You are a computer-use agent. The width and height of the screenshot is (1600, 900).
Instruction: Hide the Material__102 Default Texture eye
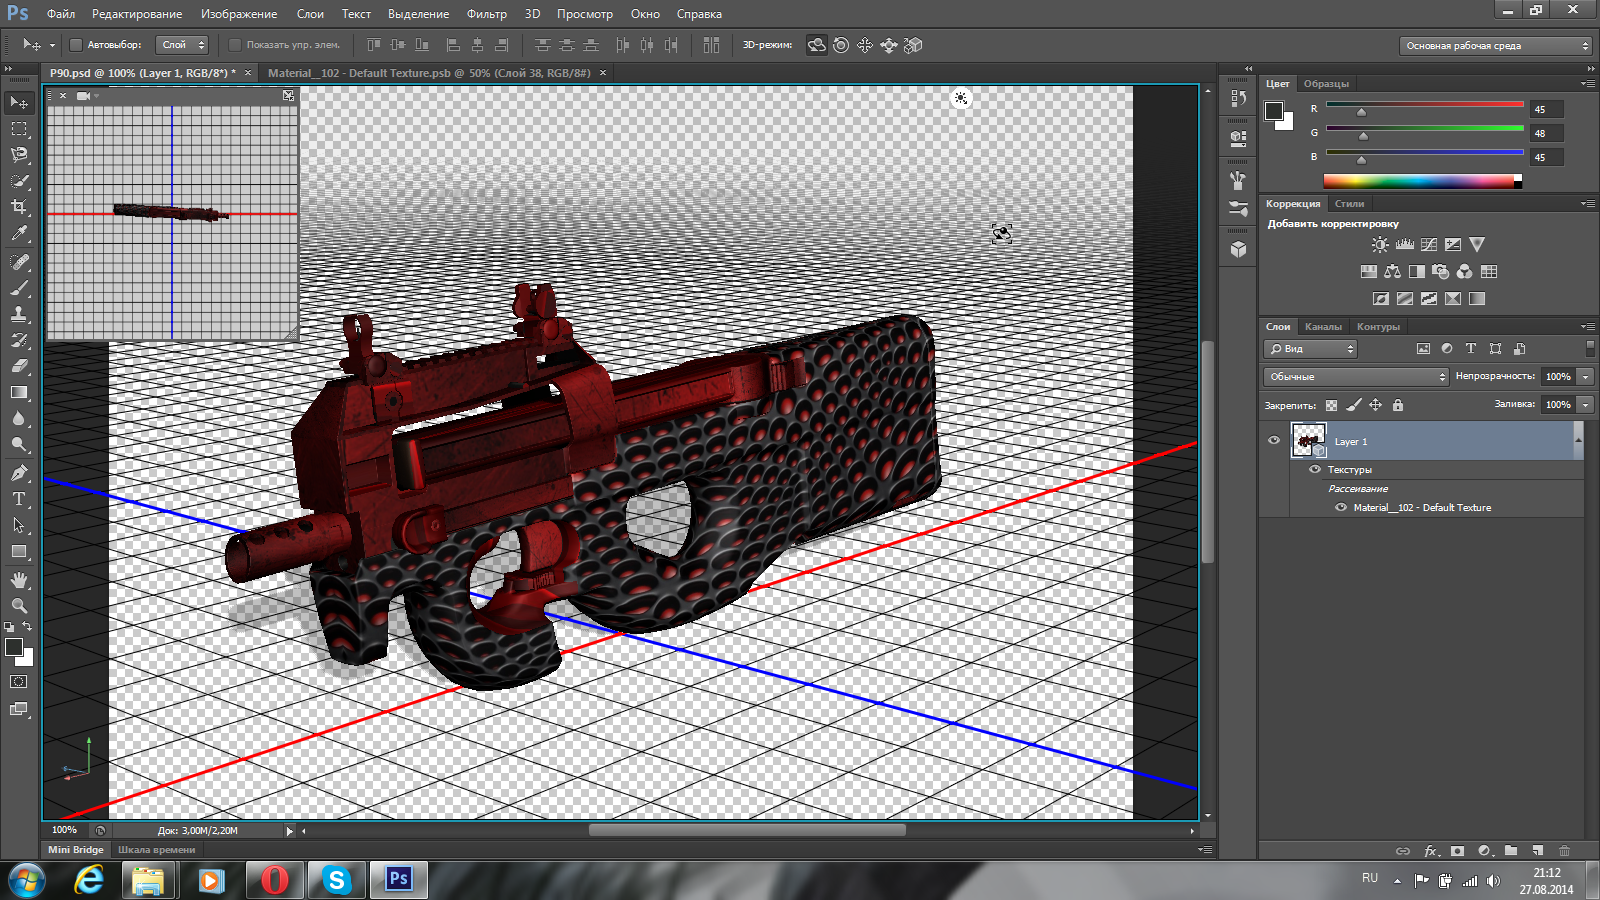[x=1341, y=508]
